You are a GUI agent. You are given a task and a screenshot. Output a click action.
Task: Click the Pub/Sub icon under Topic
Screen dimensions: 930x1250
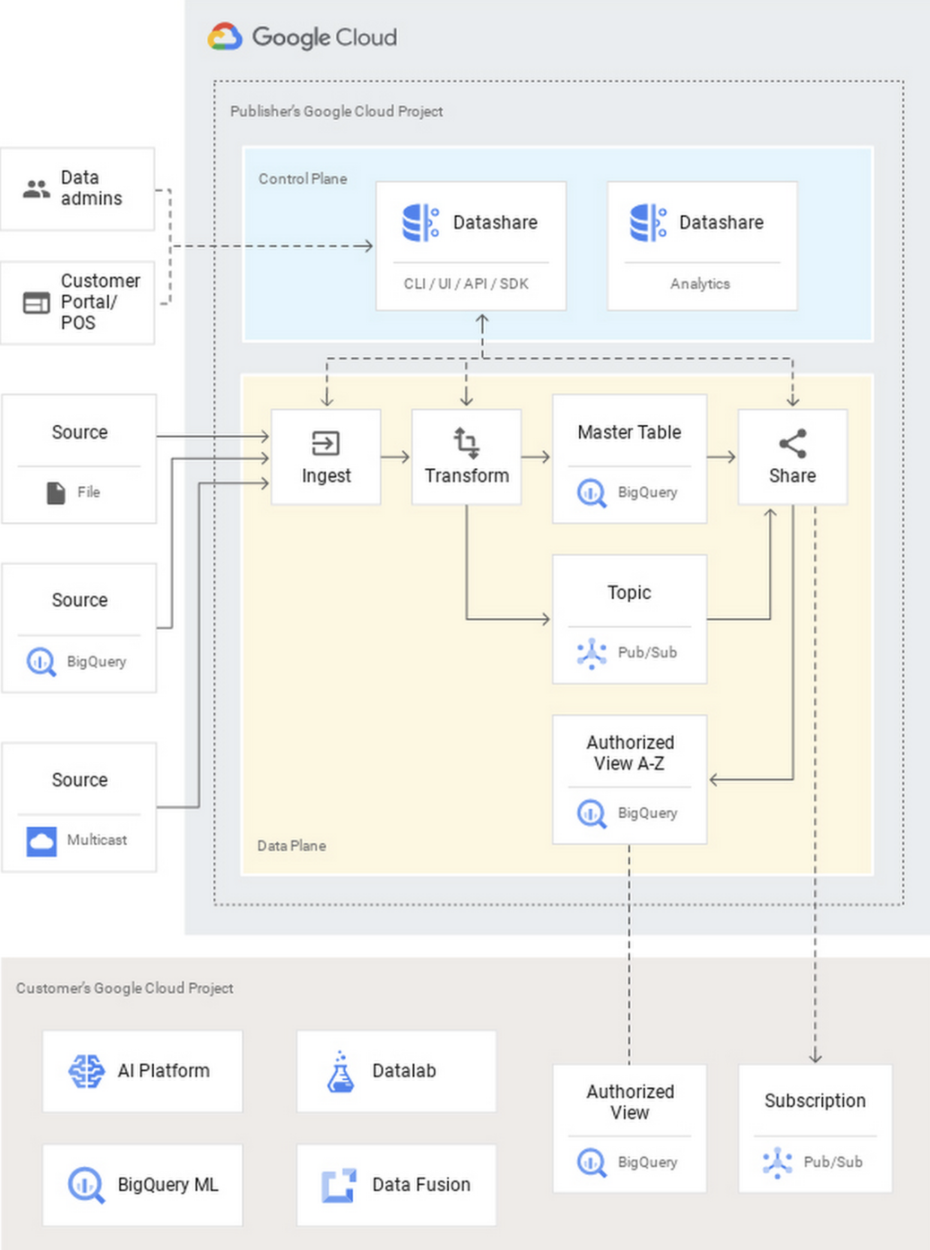pos(592,653)
